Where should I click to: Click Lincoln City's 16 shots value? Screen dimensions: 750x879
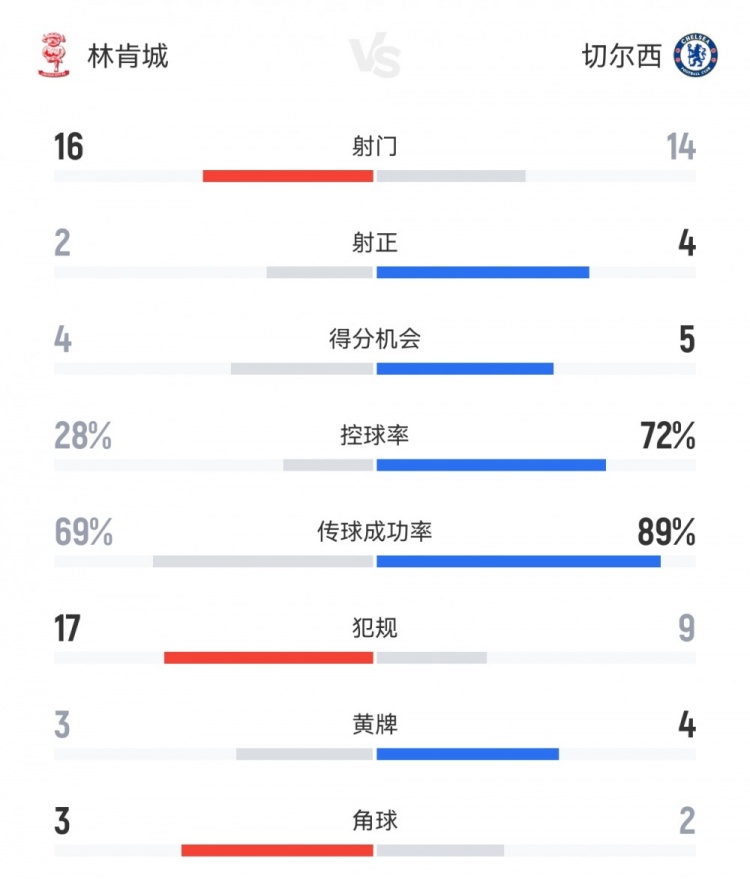tap(69, 147)
